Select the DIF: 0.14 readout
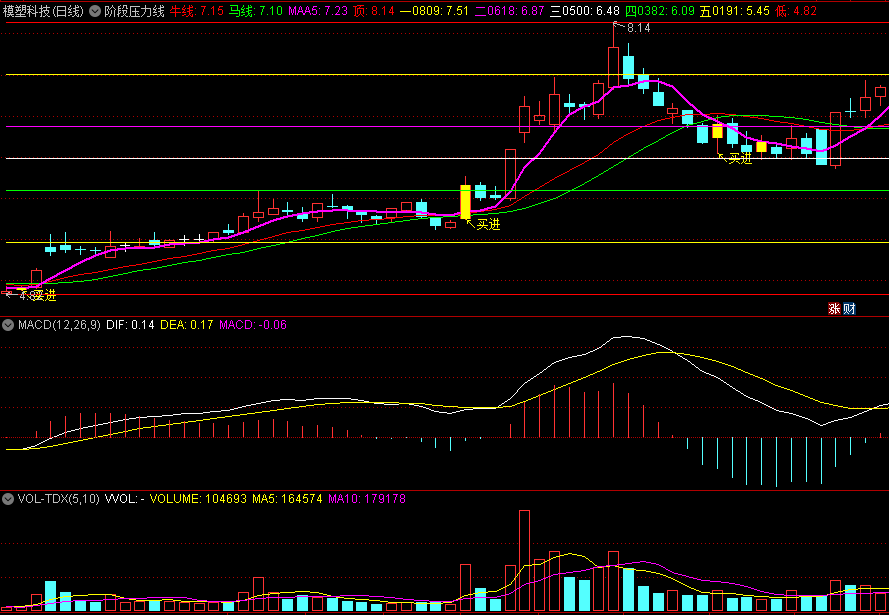The height and width of the screenshot is (615, 889). [130, 325]
